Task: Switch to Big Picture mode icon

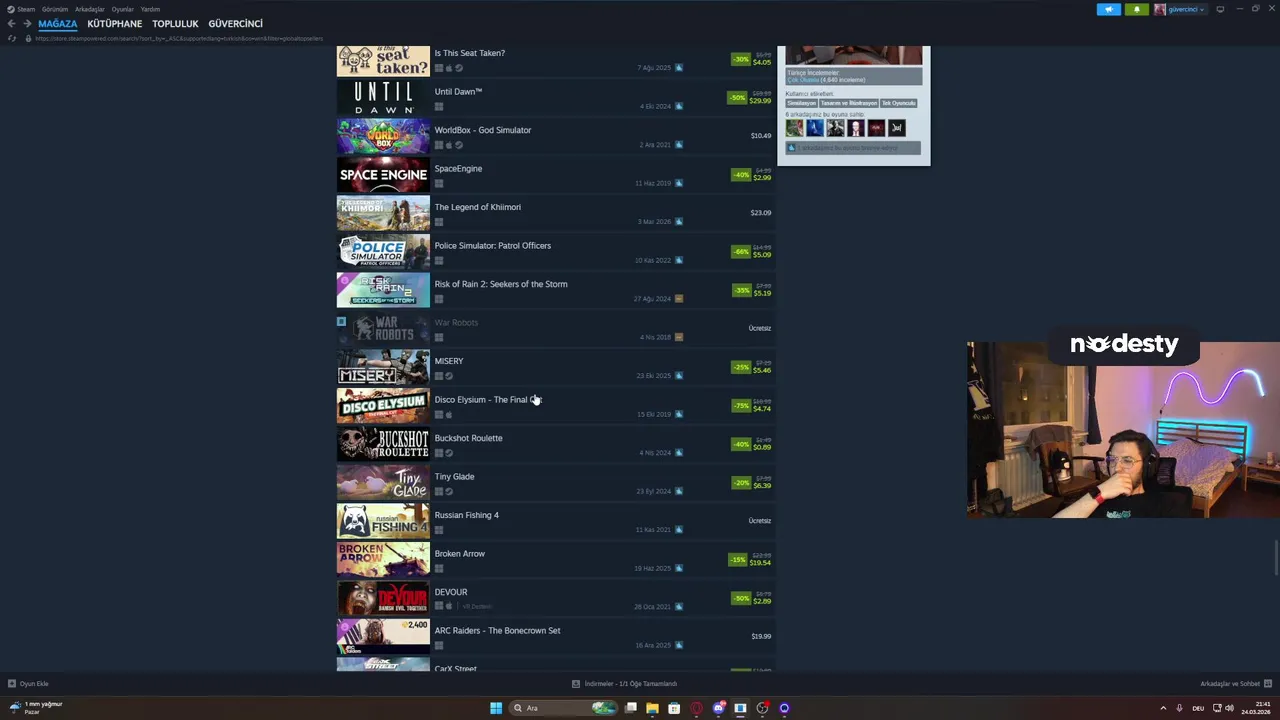Action: point(1219,9)
